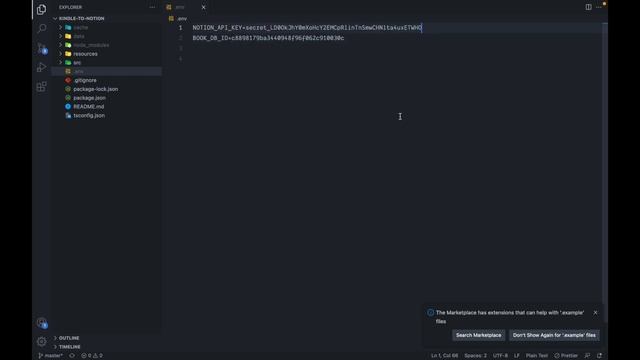
Task: Select the resources folder name
Action: click(85, 54)
